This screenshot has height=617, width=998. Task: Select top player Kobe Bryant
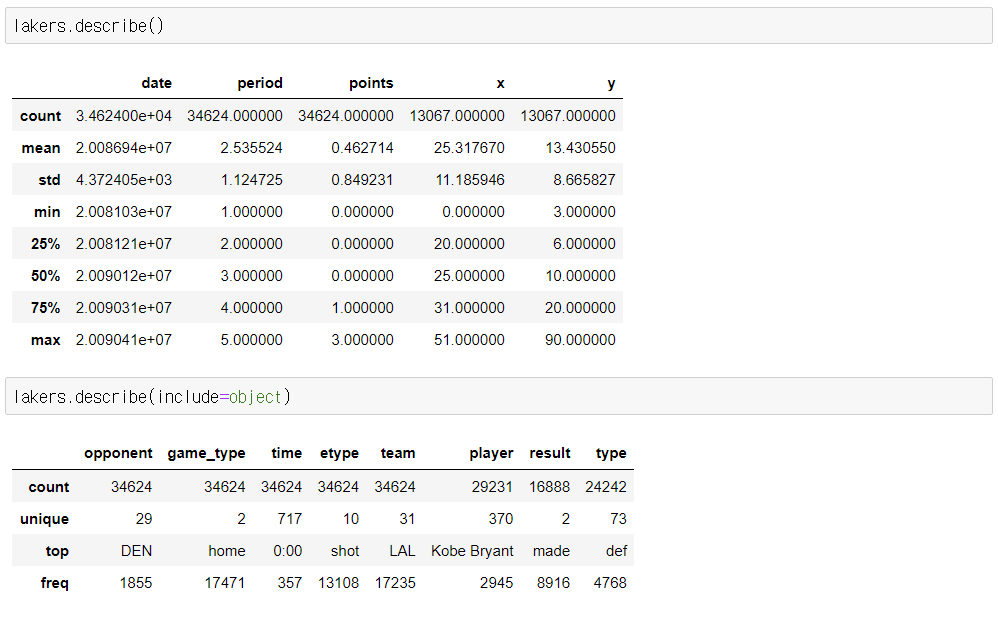pos(472,551)
